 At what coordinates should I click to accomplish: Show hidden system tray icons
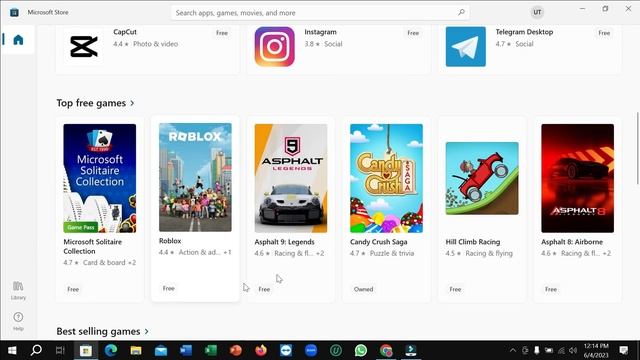pos(513,351)
